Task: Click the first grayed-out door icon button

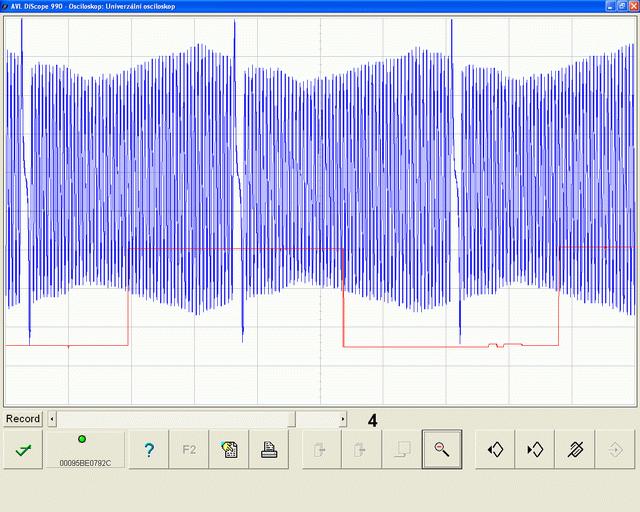Action: pos(321,450)
